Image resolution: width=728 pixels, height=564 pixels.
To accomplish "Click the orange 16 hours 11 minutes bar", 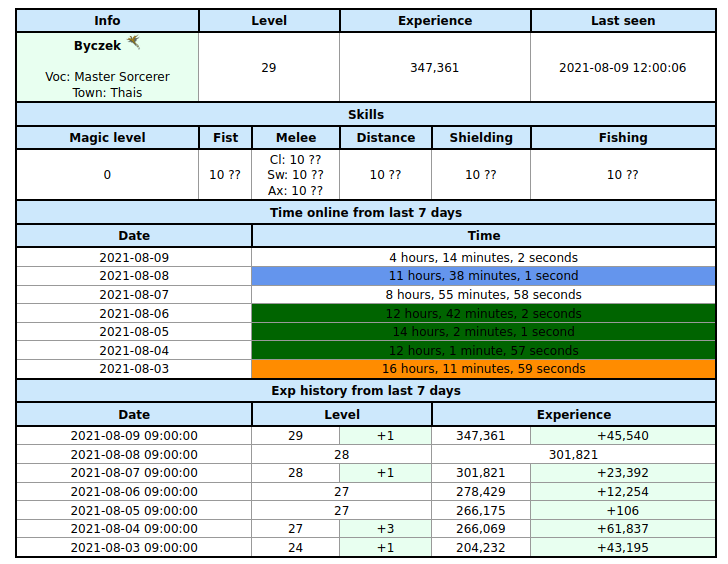I will click(x=483, y=368).
